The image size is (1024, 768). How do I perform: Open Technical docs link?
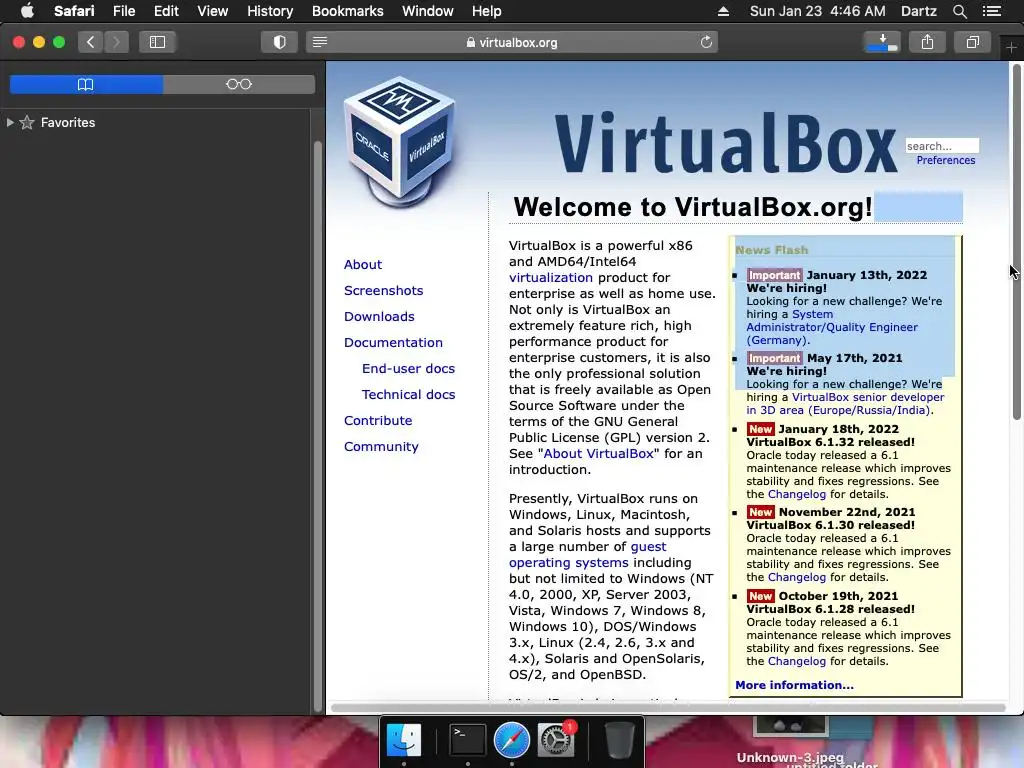point(408,395)
